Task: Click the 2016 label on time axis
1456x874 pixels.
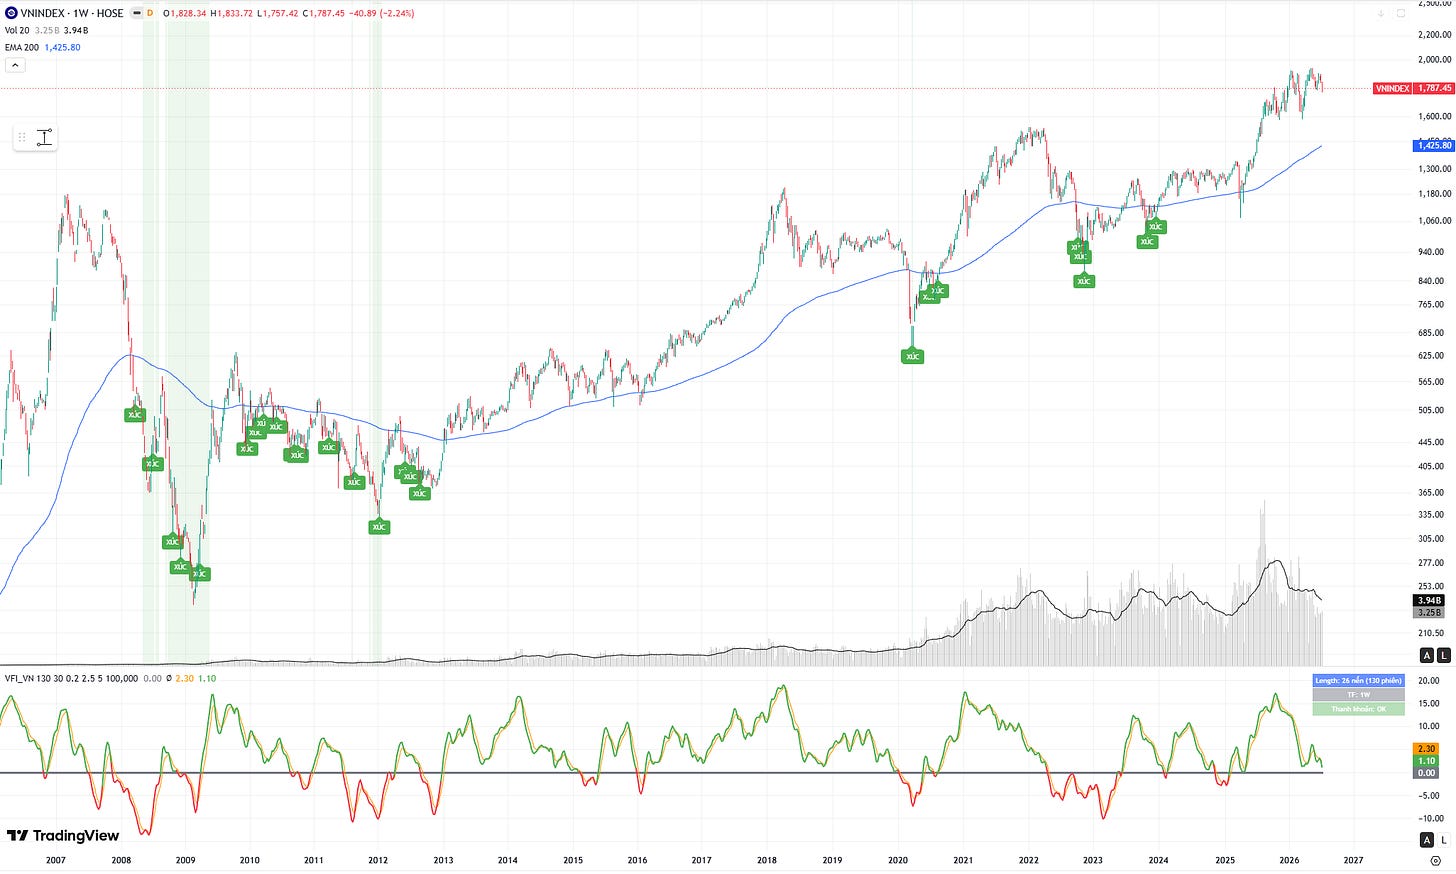Action: [x=637, y=860]
